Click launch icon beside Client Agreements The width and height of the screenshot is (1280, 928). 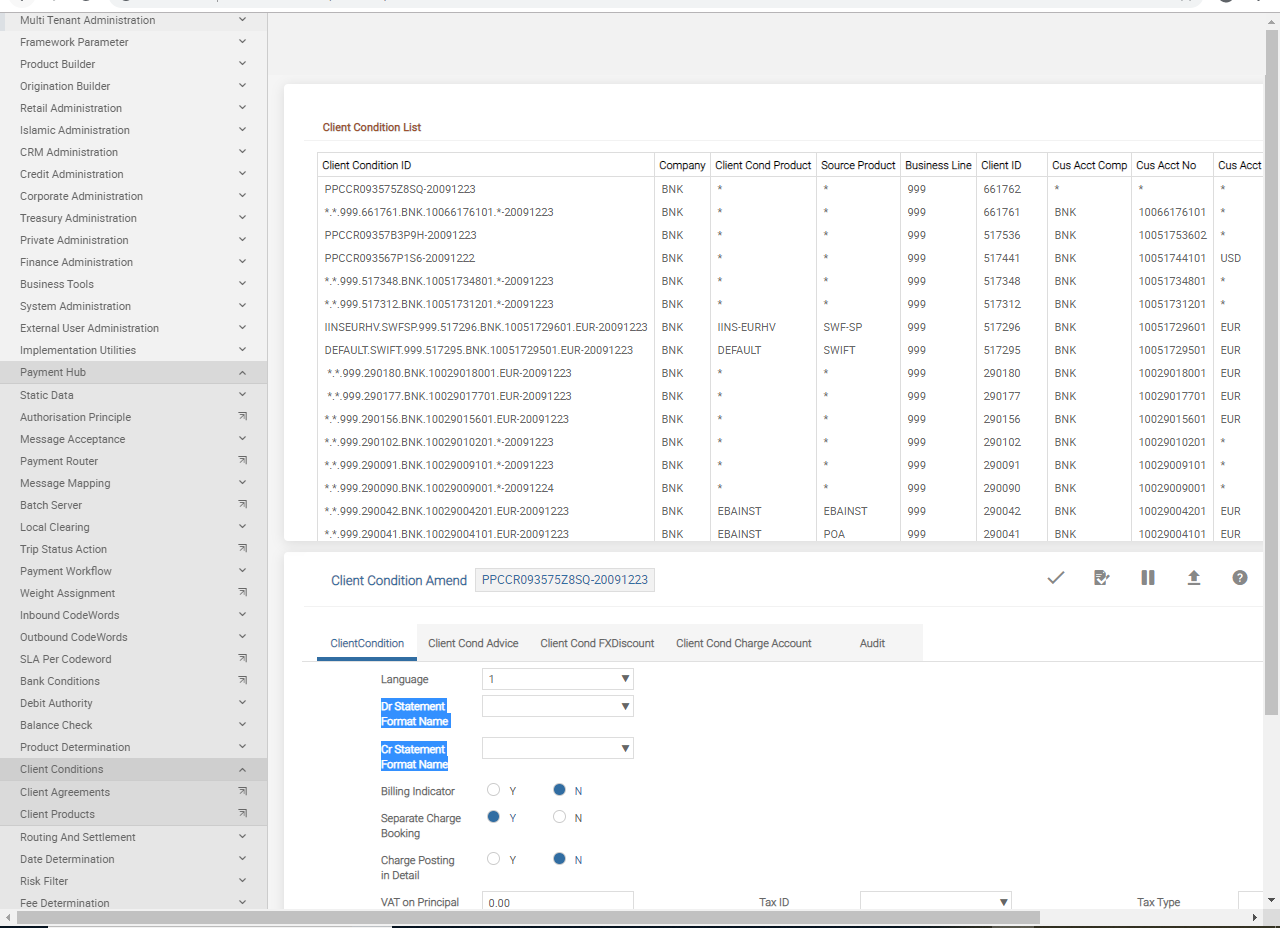(242, 792)
